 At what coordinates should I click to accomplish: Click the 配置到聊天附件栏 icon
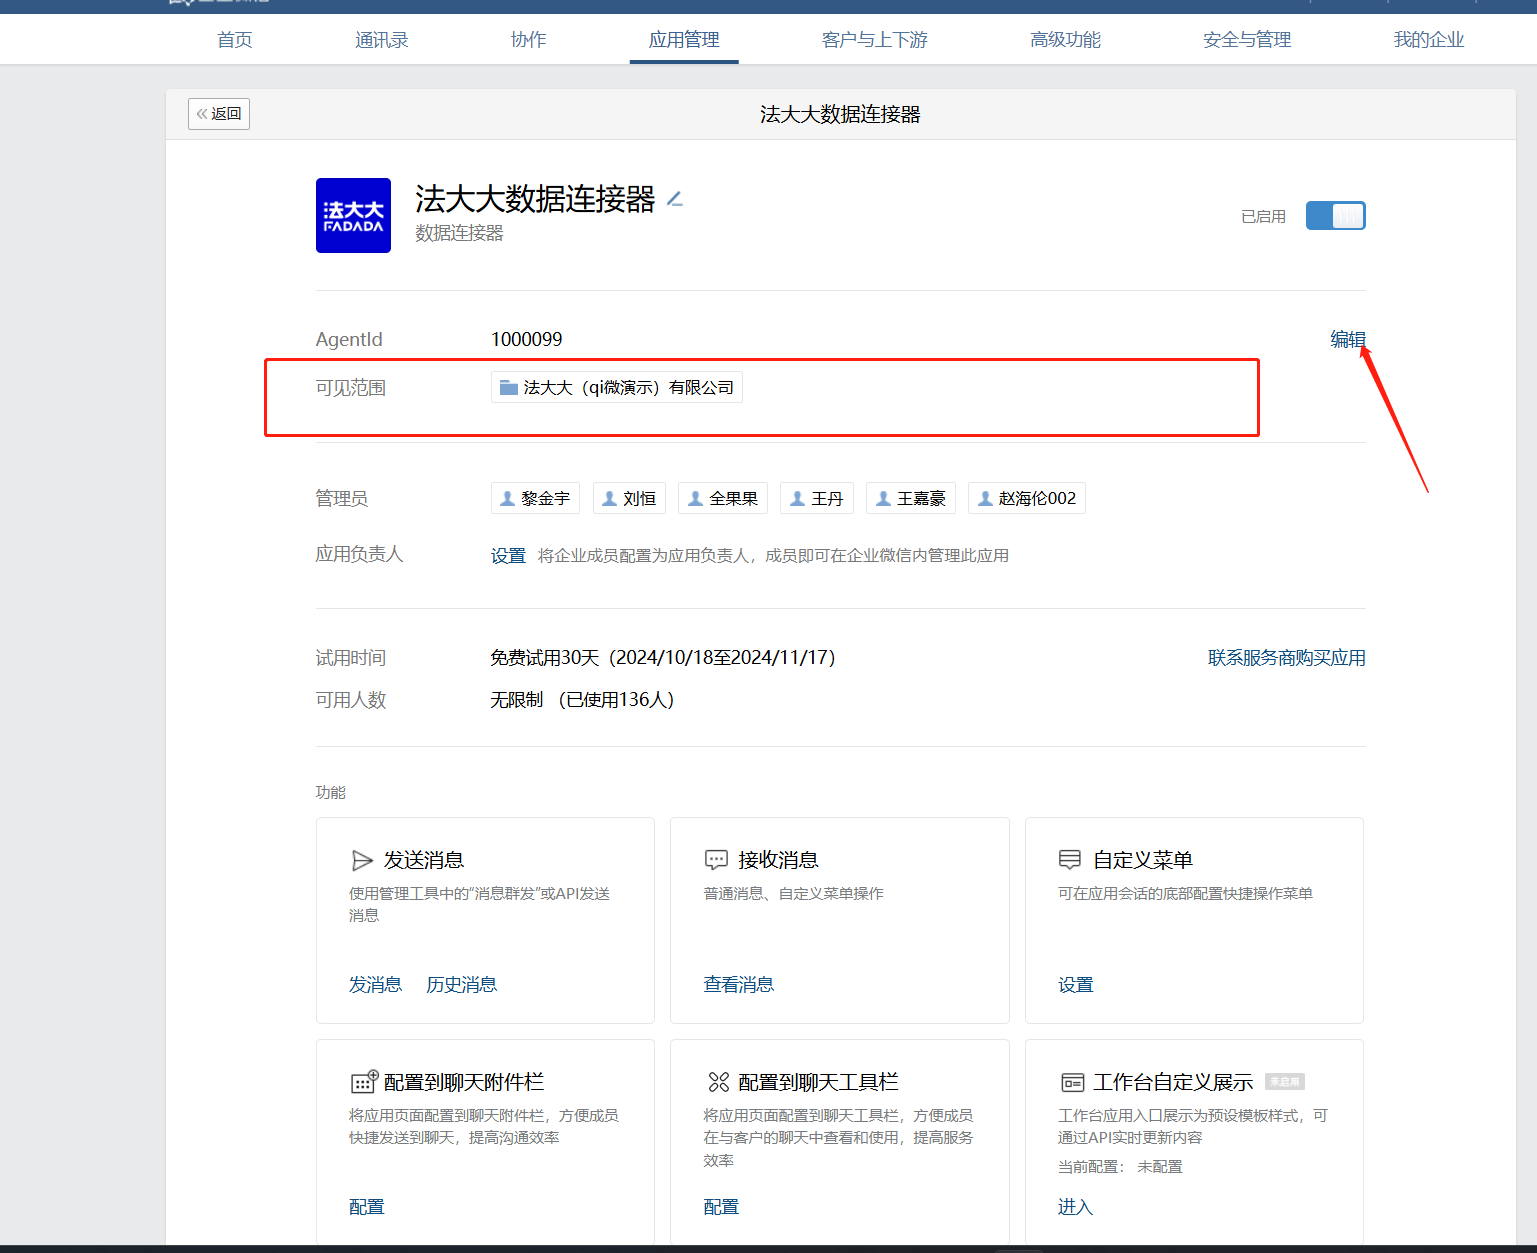pos(364,1082)
